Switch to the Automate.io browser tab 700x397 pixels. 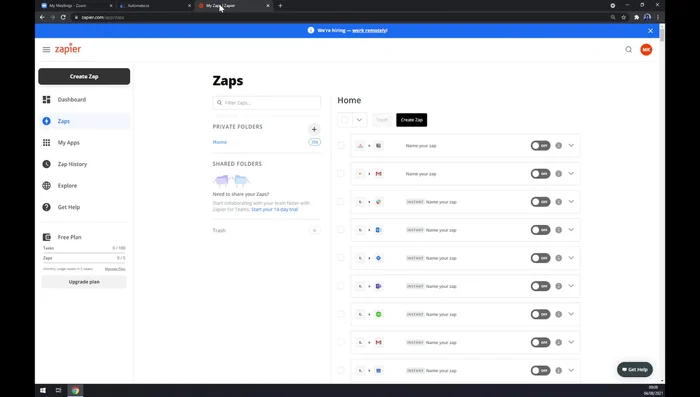point(155,6)
